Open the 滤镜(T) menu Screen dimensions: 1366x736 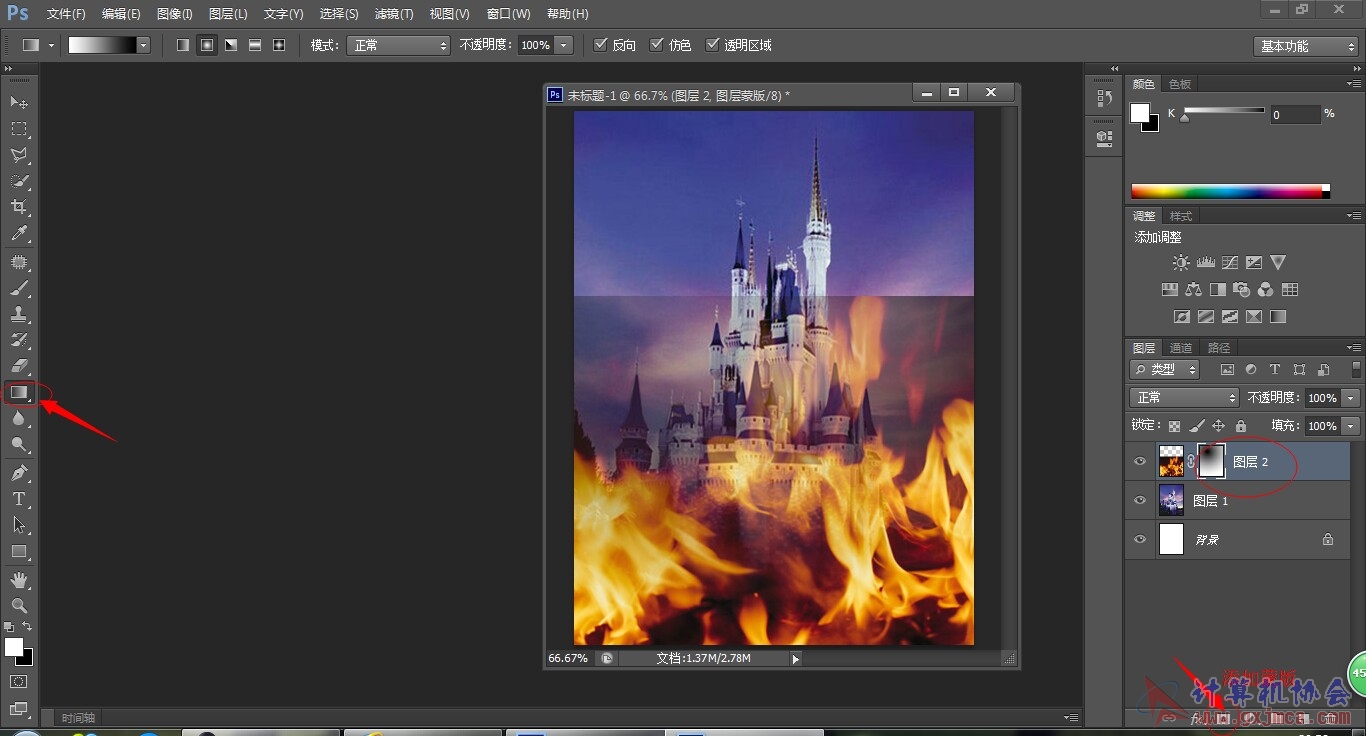(394, 14)
